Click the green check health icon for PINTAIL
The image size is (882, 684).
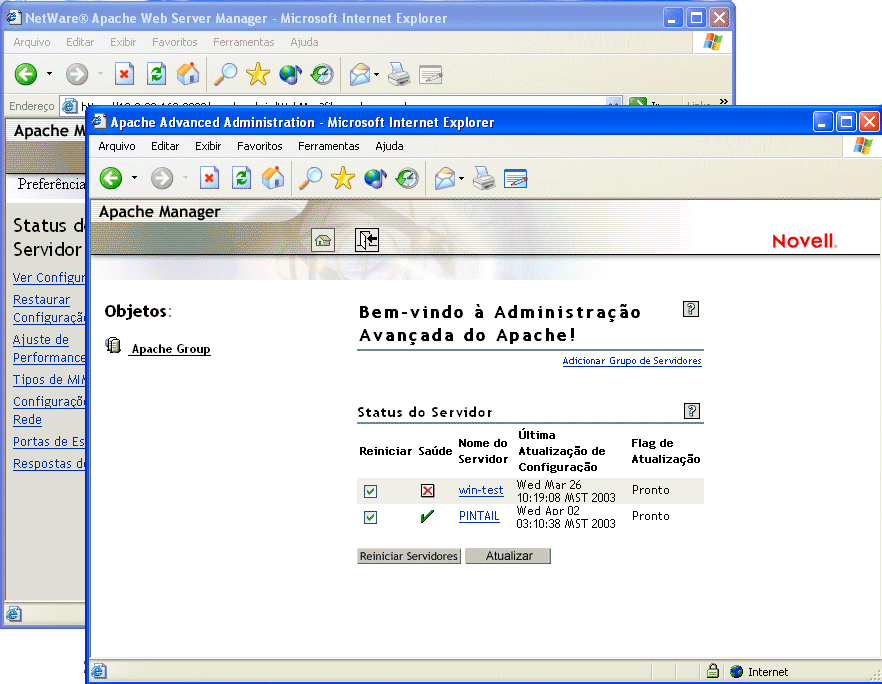pos(427,516)
